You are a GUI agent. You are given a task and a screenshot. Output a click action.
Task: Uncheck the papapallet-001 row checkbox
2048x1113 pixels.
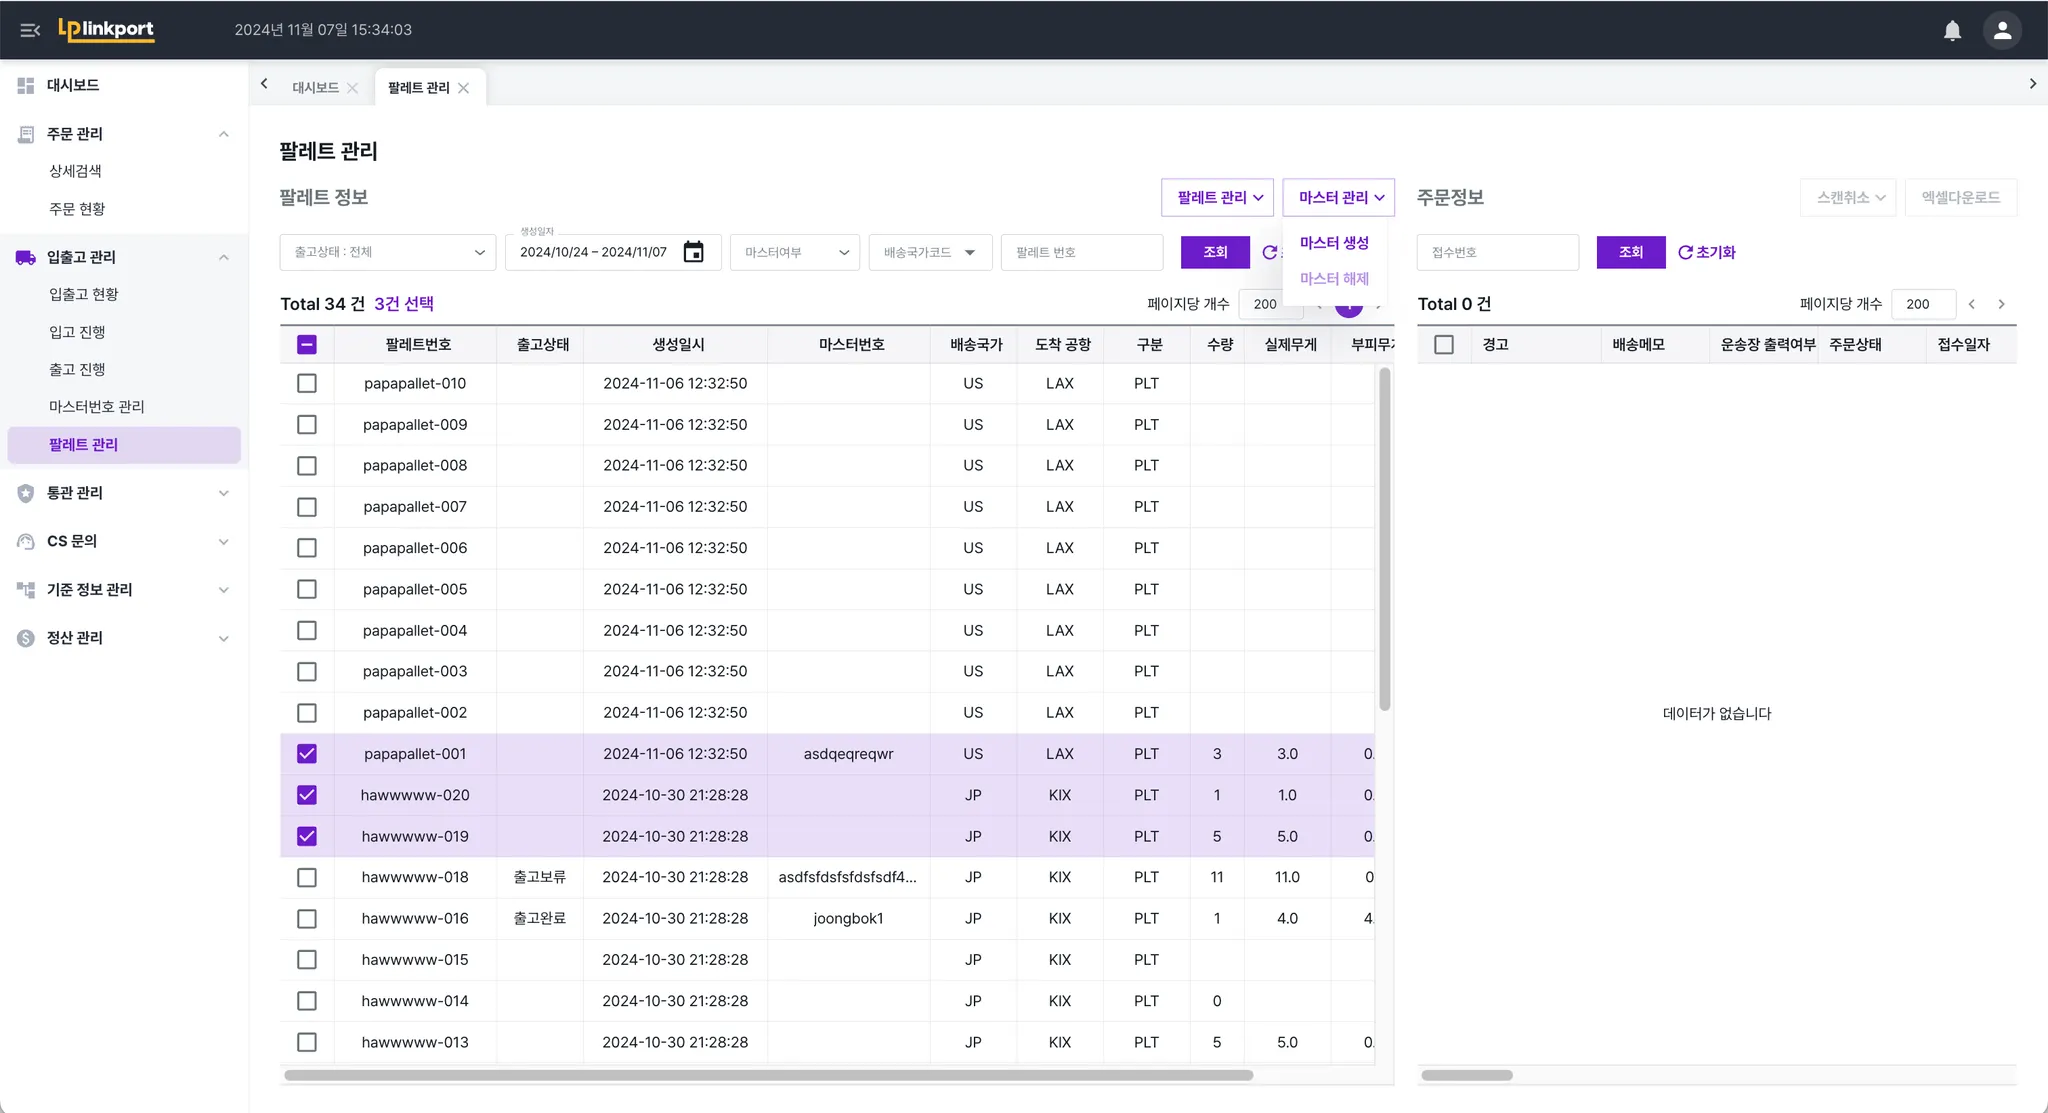coord(307,754)
